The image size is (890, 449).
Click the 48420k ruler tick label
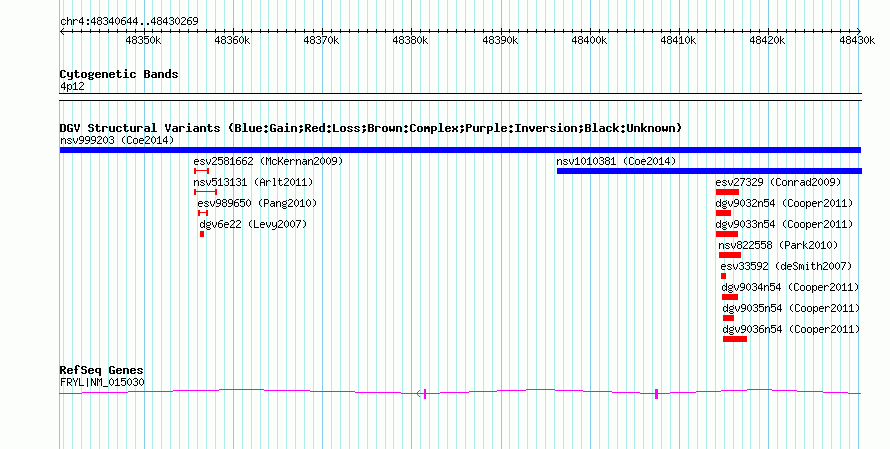[767, 40]
